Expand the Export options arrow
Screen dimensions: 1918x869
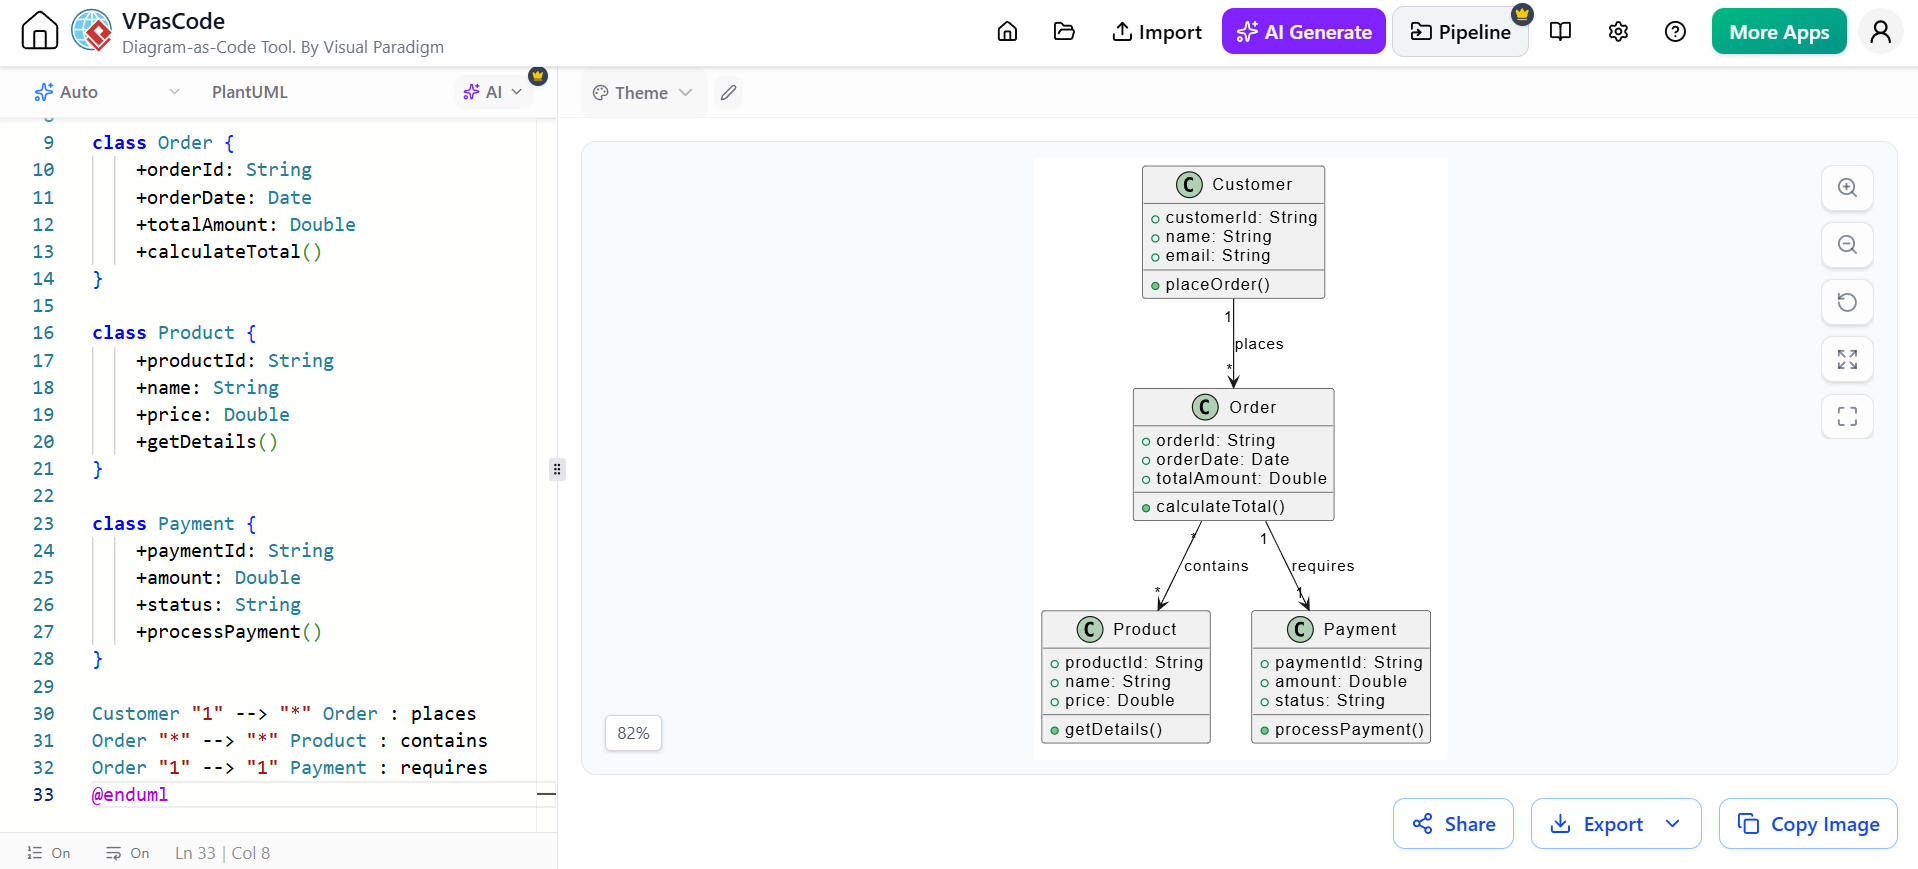pyautogui.click(x=1673, y=824)
